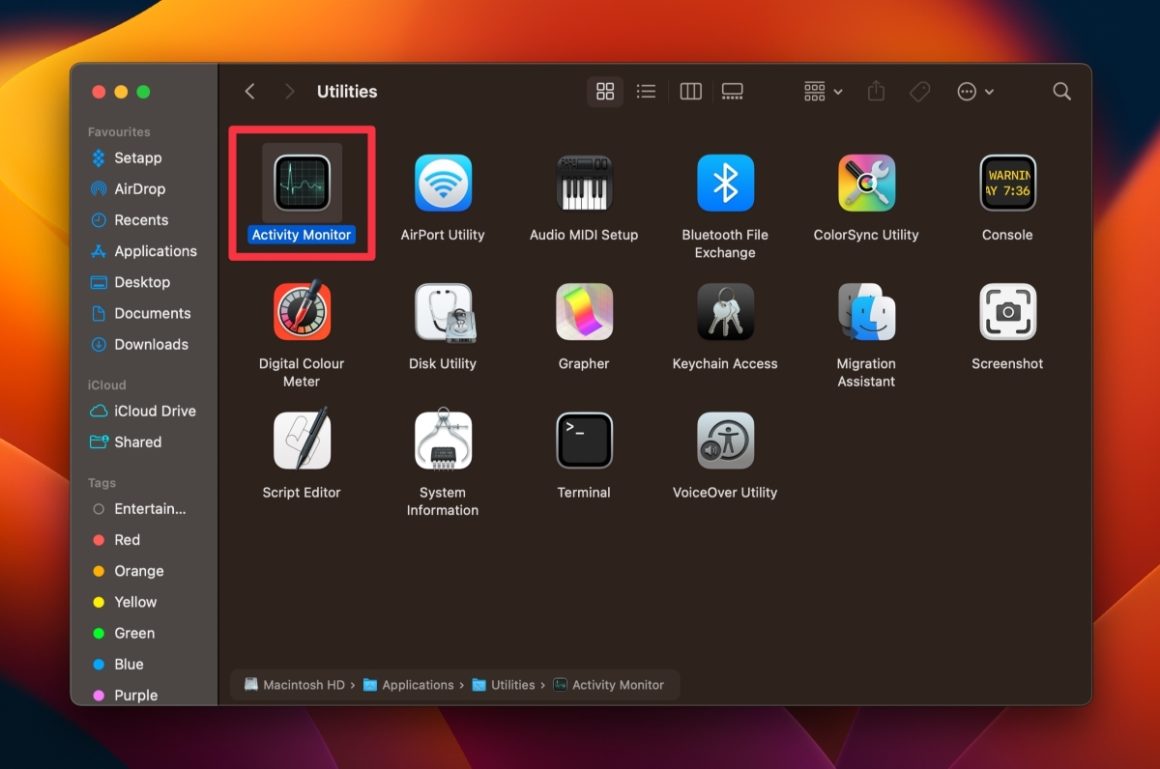
Task: Launch the Terminal app
Action: point(583,440)
